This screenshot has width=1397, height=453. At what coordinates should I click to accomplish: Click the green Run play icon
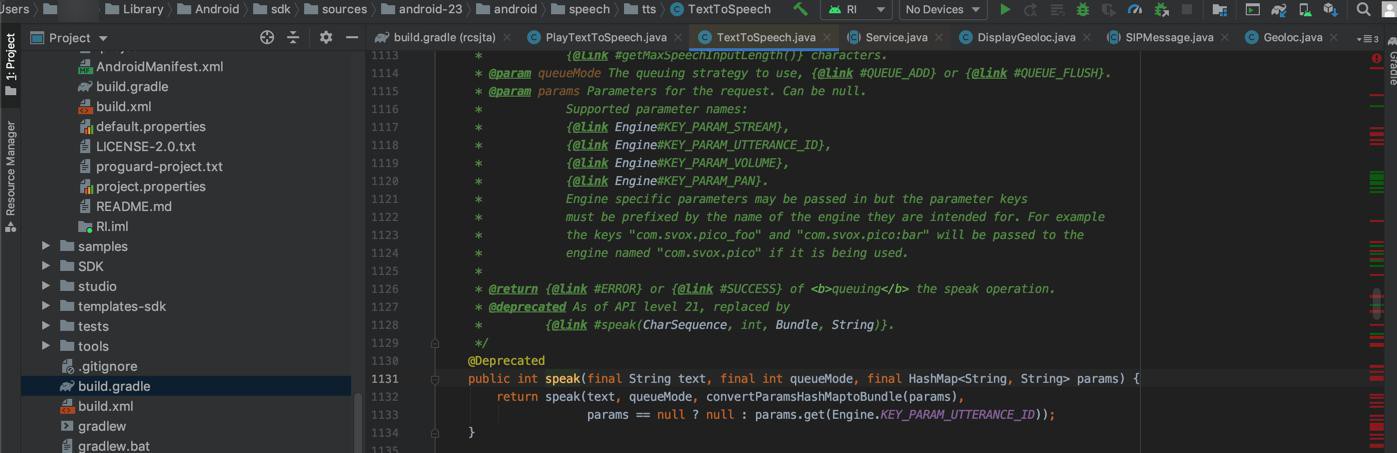coord(1005,9)
